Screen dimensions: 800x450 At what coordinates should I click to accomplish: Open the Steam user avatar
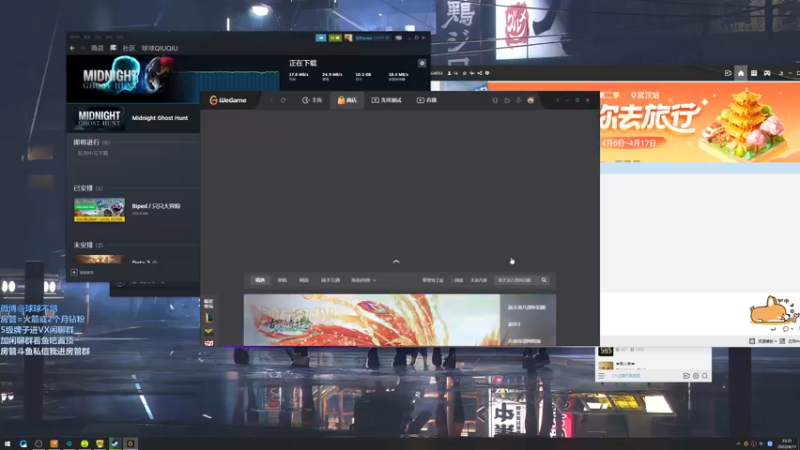(x=348, y=38)
